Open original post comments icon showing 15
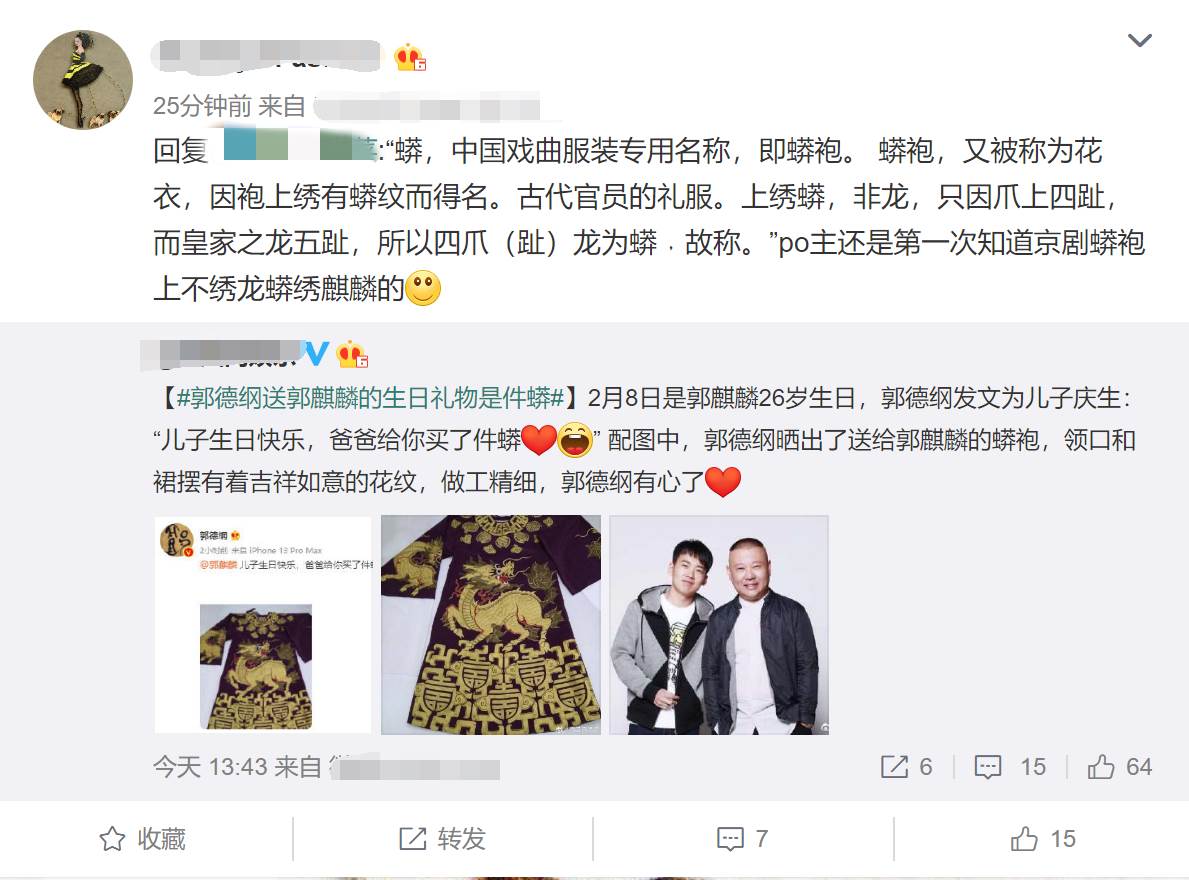This screenshot has width=1189, height=880. pos(1010,766)
